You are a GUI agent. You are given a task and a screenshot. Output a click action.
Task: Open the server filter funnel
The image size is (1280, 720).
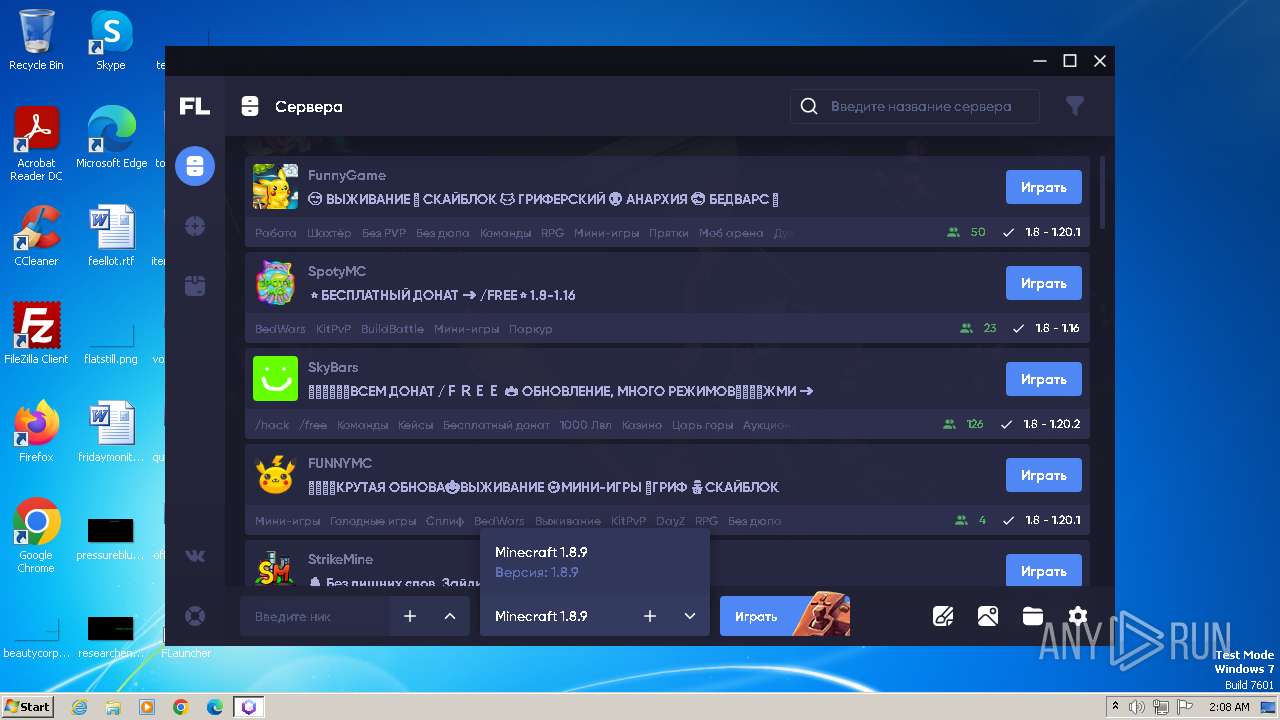[1074, 106]
